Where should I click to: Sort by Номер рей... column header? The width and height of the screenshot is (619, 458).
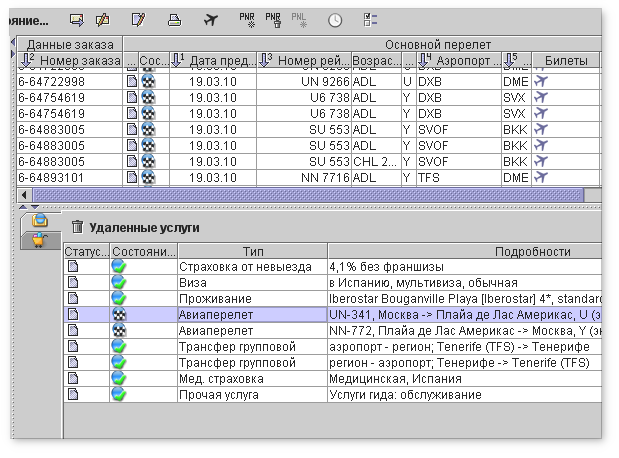[x=304, y=60]
